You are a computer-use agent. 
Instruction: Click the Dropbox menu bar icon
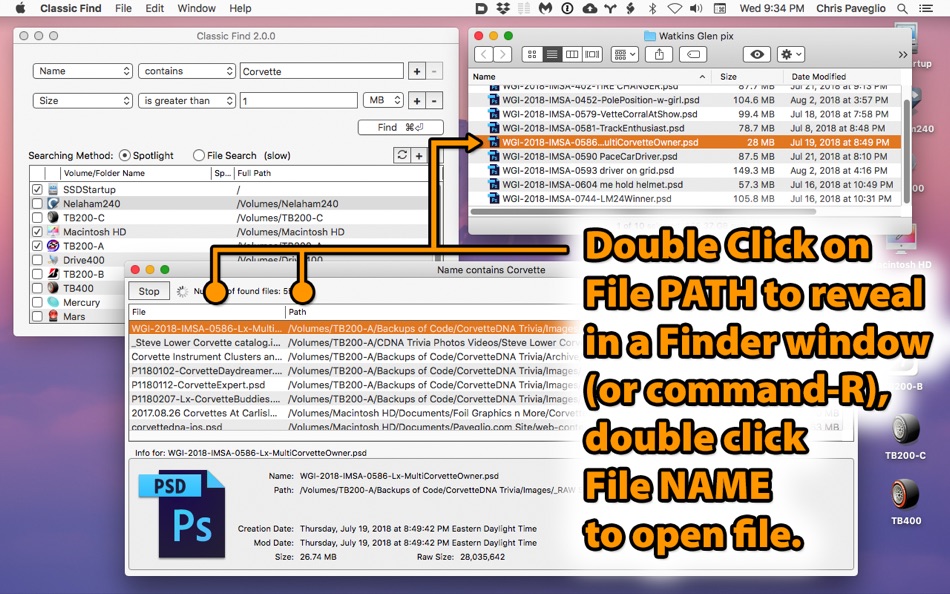pyautogui.click(x=503, y=8)
